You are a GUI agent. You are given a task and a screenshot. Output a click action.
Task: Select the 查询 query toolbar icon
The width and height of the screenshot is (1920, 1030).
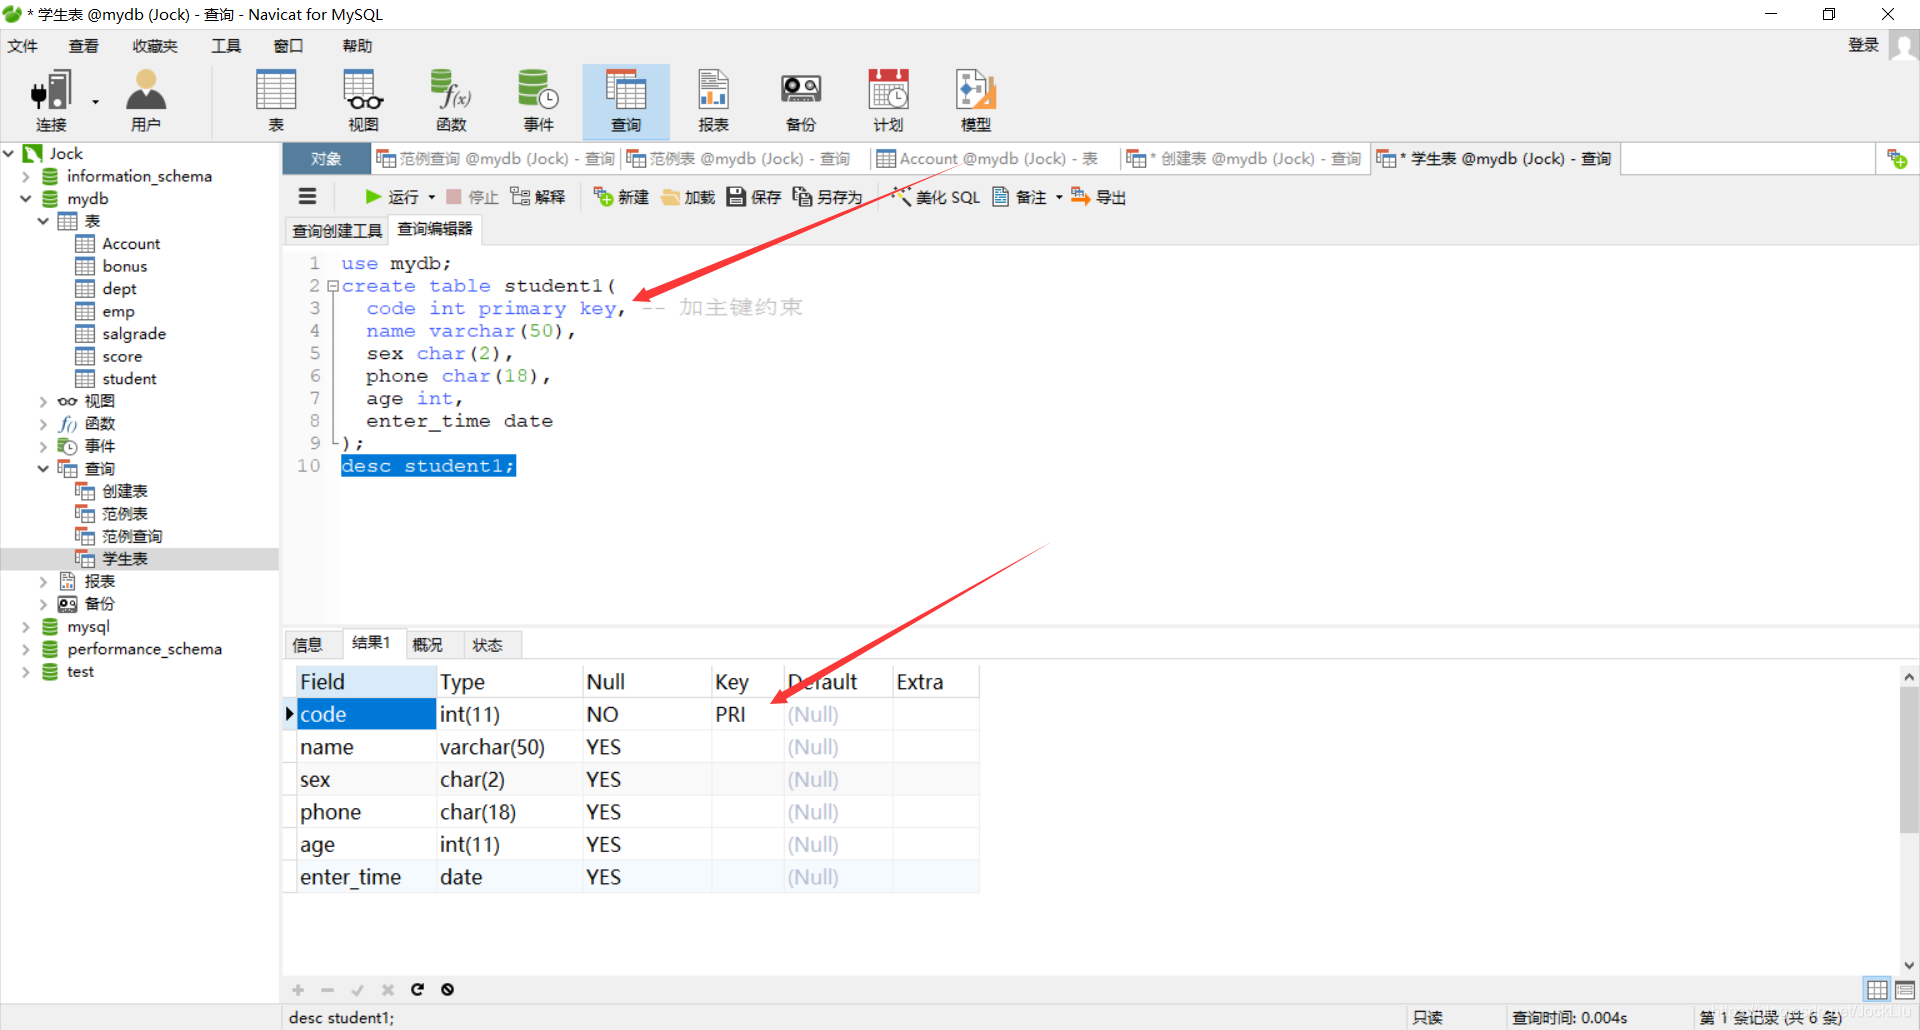[x=626, y=100]
